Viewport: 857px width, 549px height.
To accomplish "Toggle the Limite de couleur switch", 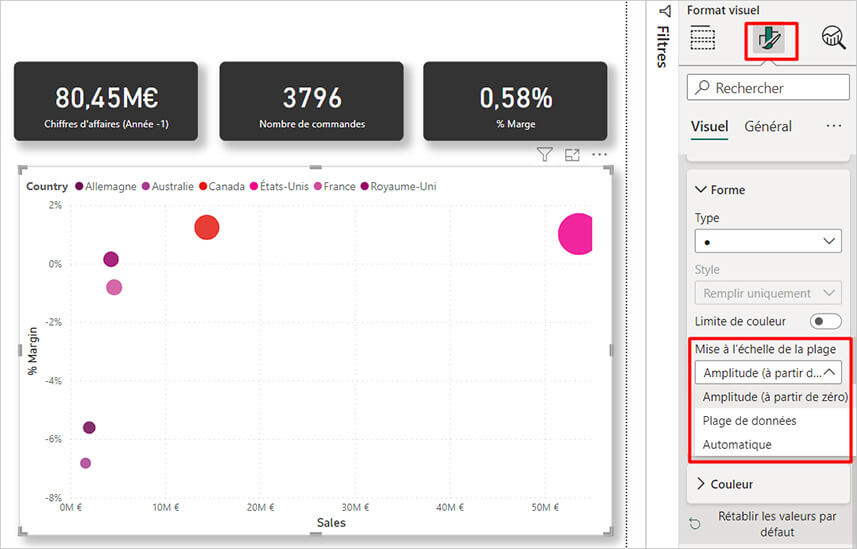I will (x=825, y=321).
